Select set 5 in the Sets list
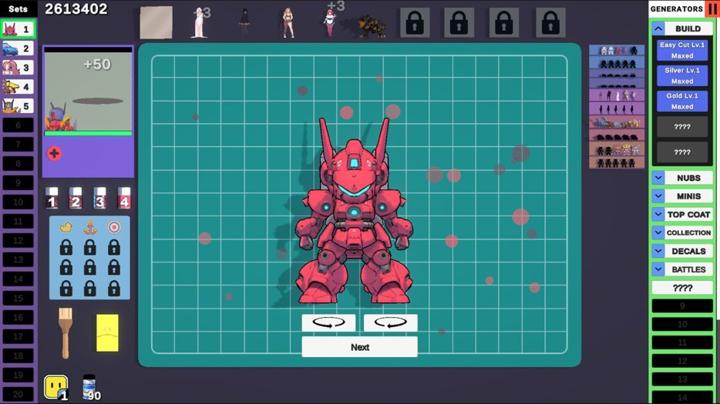The width and height of the screenshot is (720, 404). [18, 106]
